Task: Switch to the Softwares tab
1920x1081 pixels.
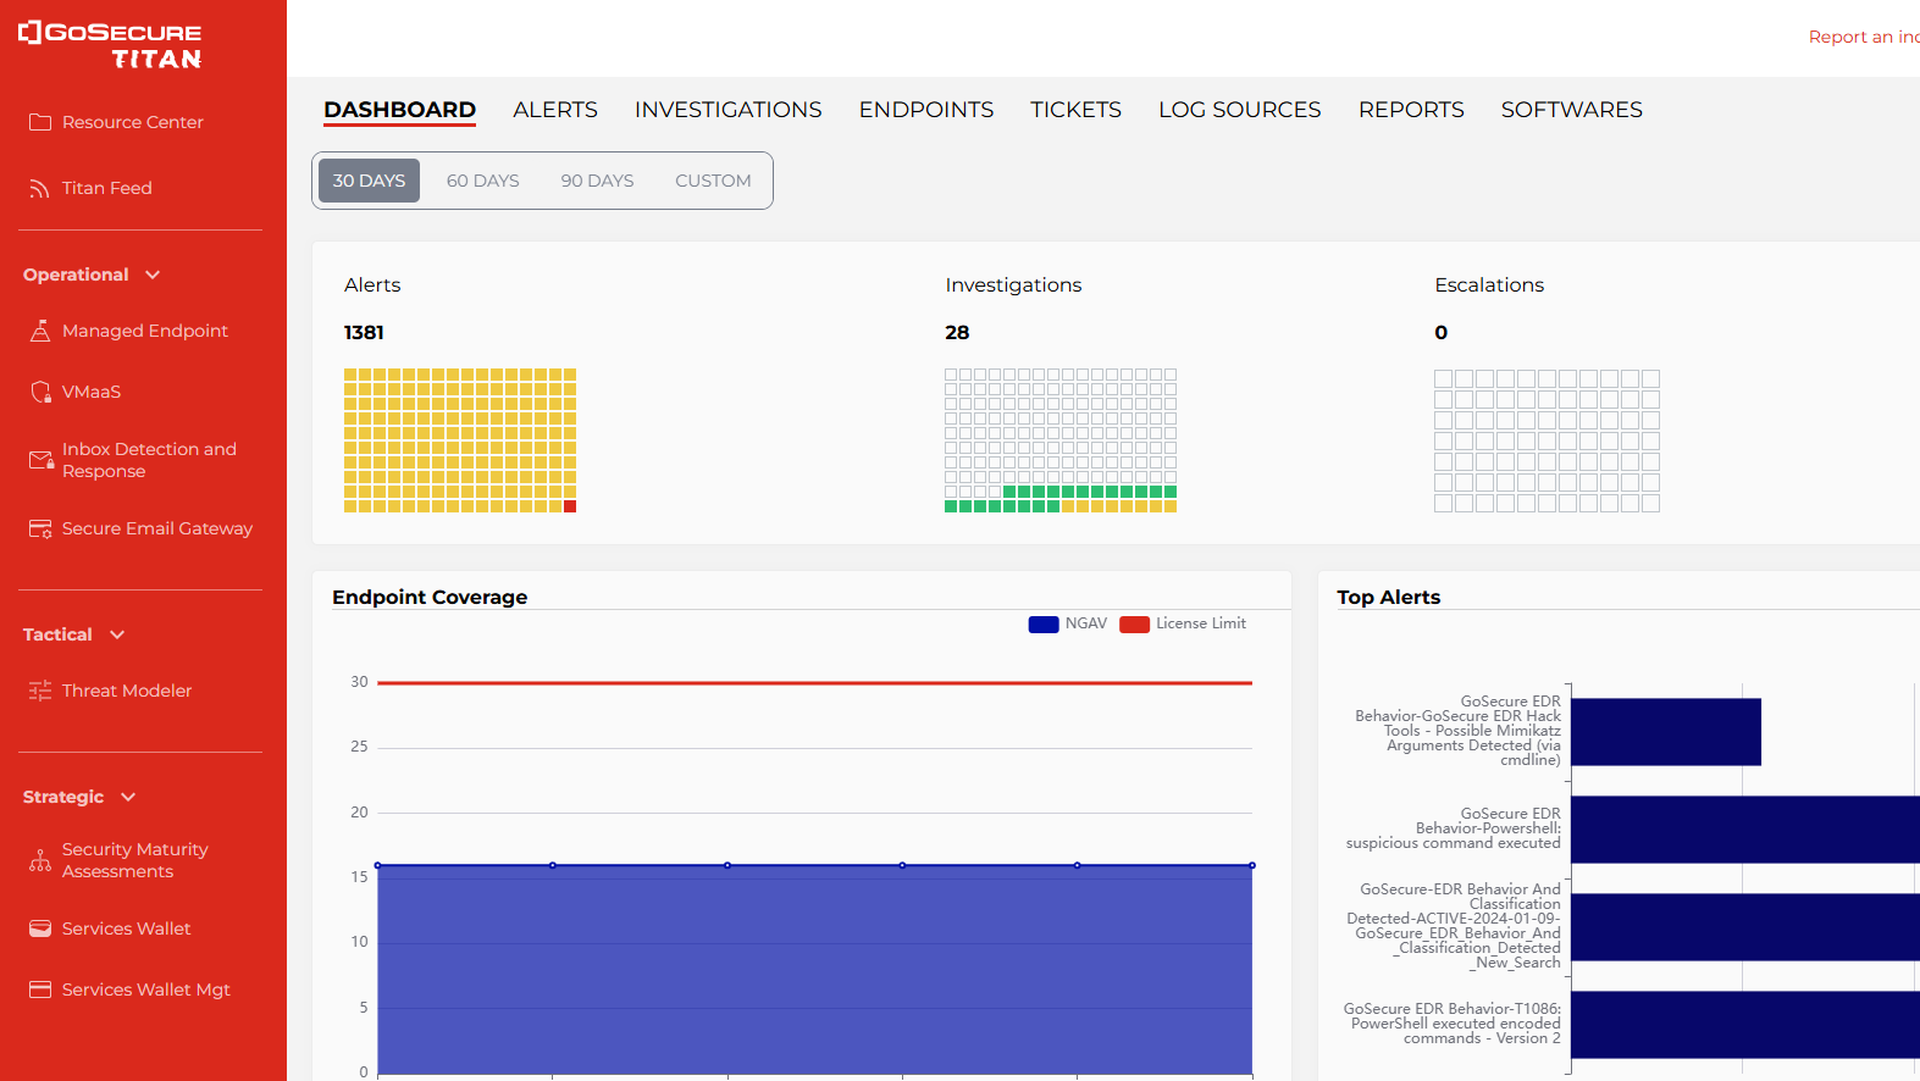Action: click(x=1572, y=110)
